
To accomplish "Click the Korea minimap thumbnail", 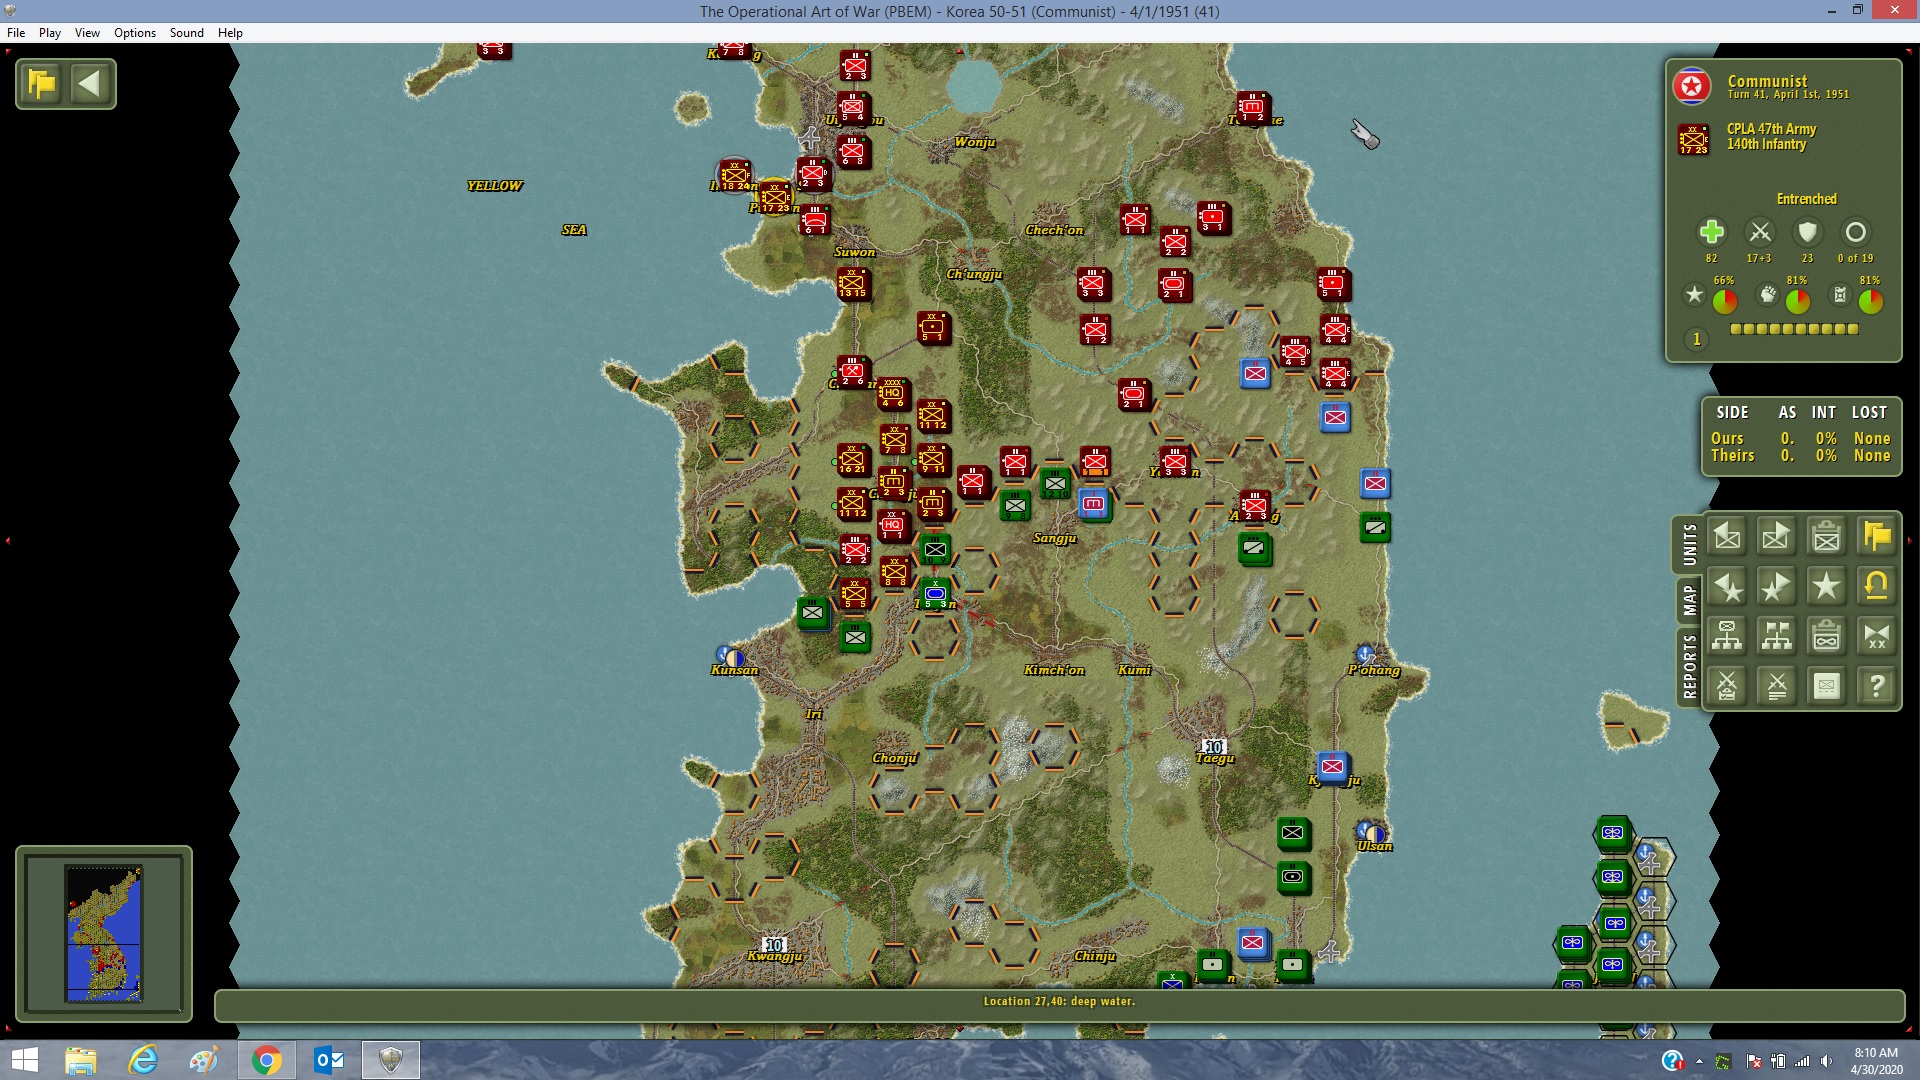I will 104,933.
